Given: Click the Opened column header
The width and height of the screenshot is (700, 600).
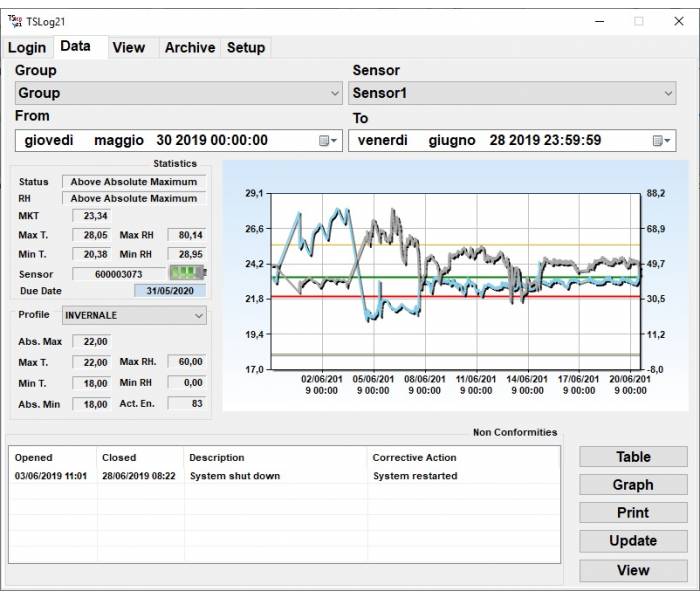Looking at the screenshot, I should 33,458.
